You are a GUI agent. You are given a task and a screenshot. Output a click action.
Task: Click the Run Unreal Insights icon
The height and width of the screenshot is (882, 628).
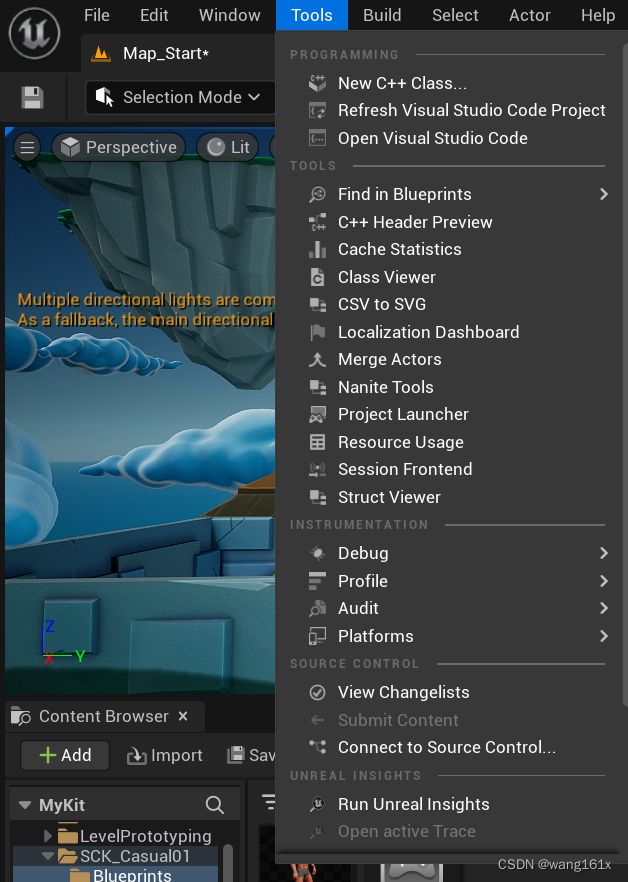pos(317,804)
